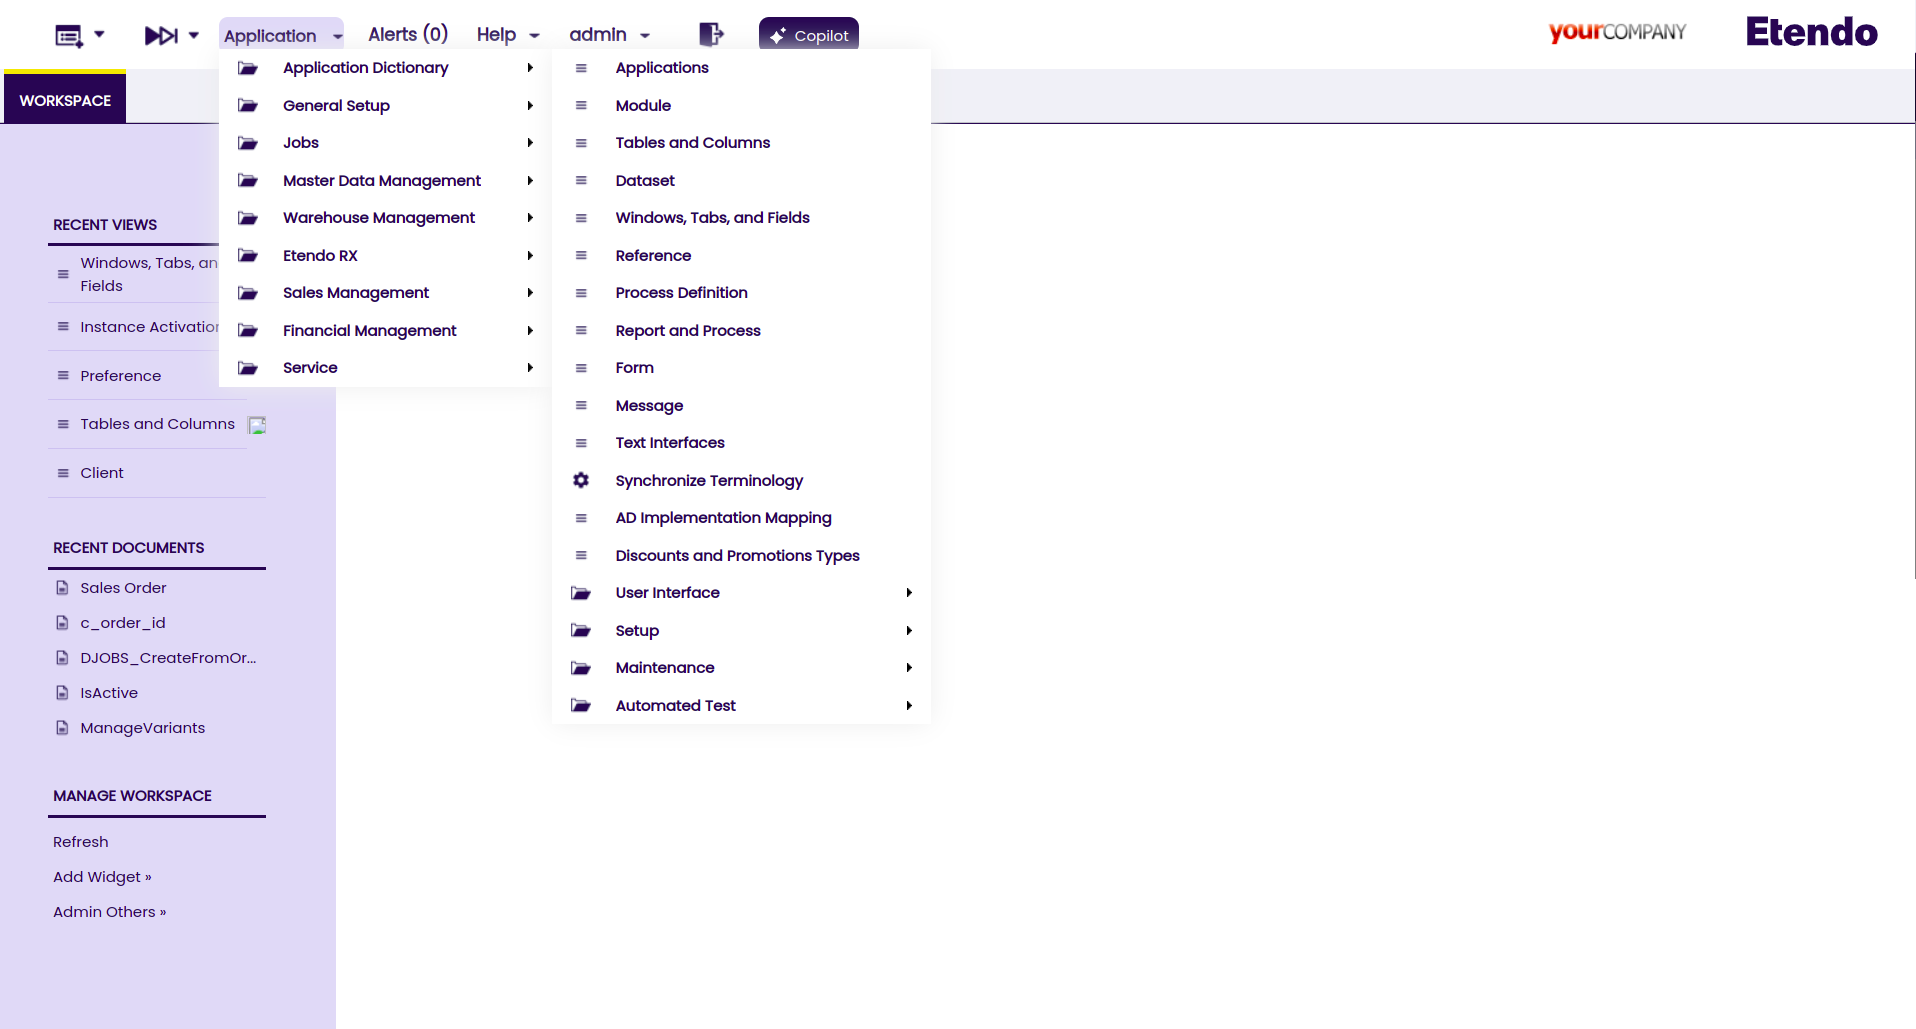Expand the User Interface submenu arrow
1916x1029 pixels.
click(909, 593)
